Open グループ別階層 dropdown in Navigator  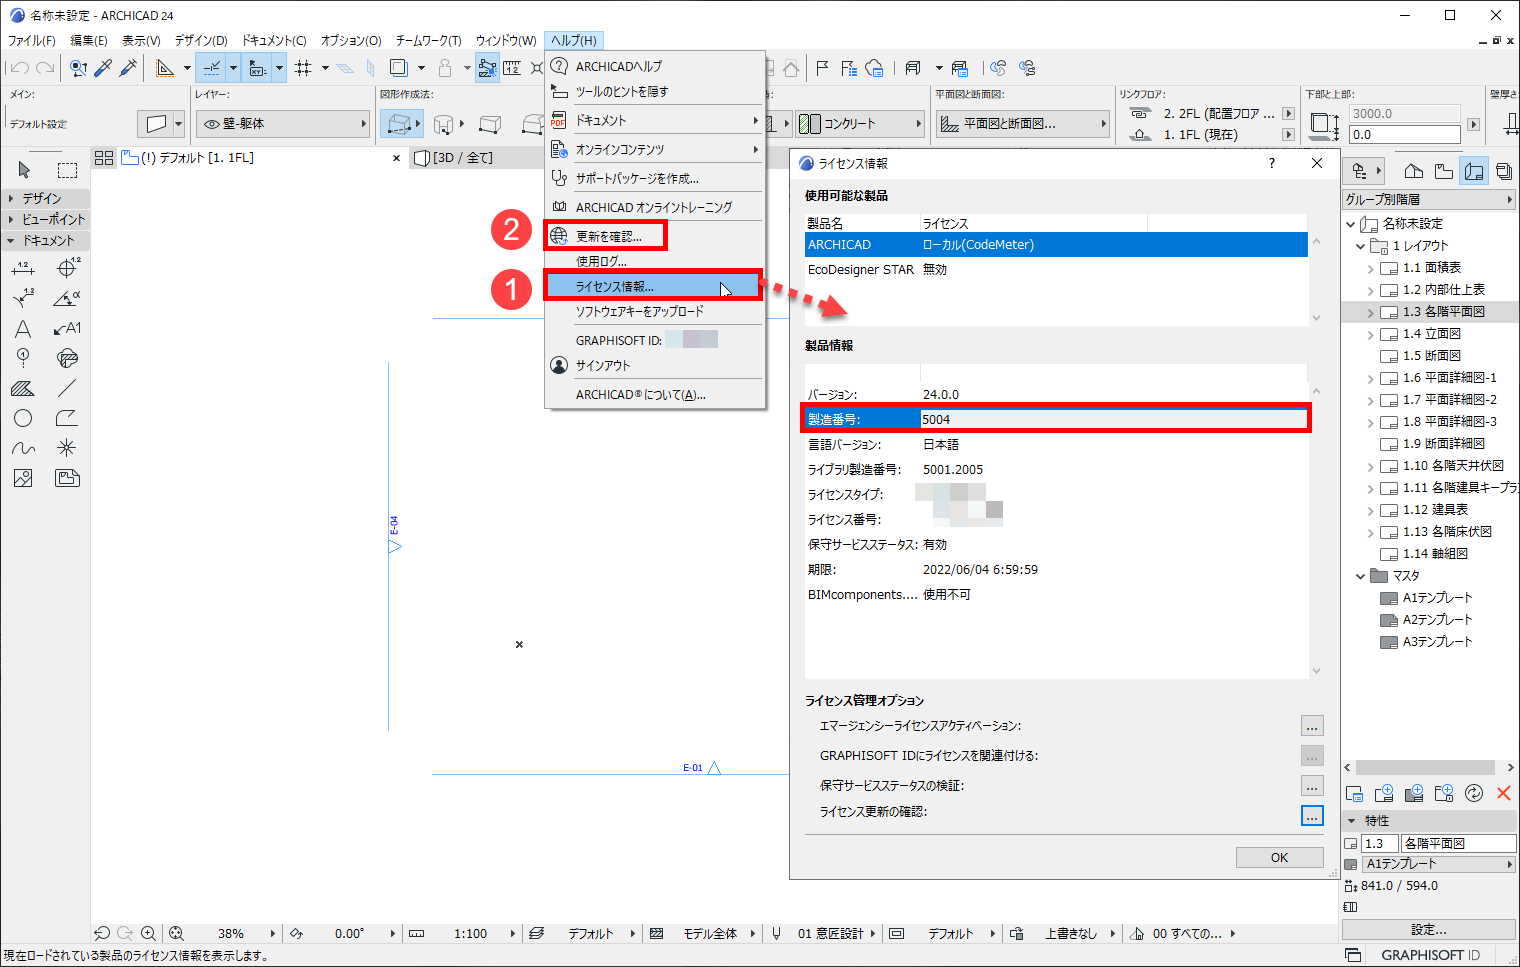[1429, 199]
